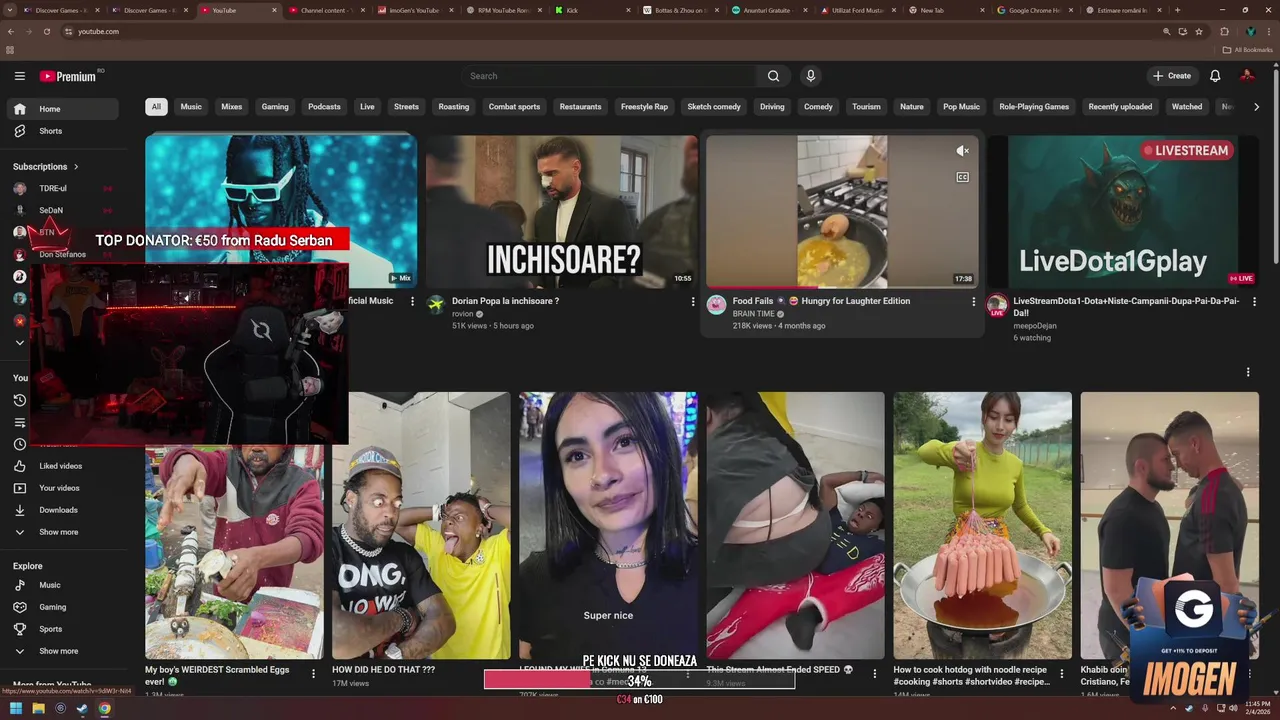Open the Food Fails Hungry for Laughter title
Viewport: 1280px width, 720px height.
click(x=821, y=301)
